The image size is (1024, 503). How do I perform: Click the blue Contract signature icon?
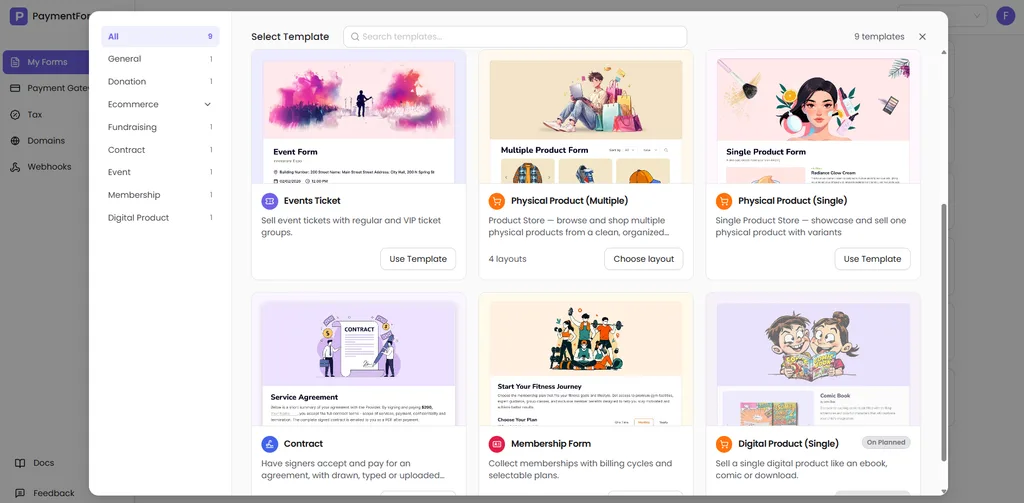pos(270,444)
